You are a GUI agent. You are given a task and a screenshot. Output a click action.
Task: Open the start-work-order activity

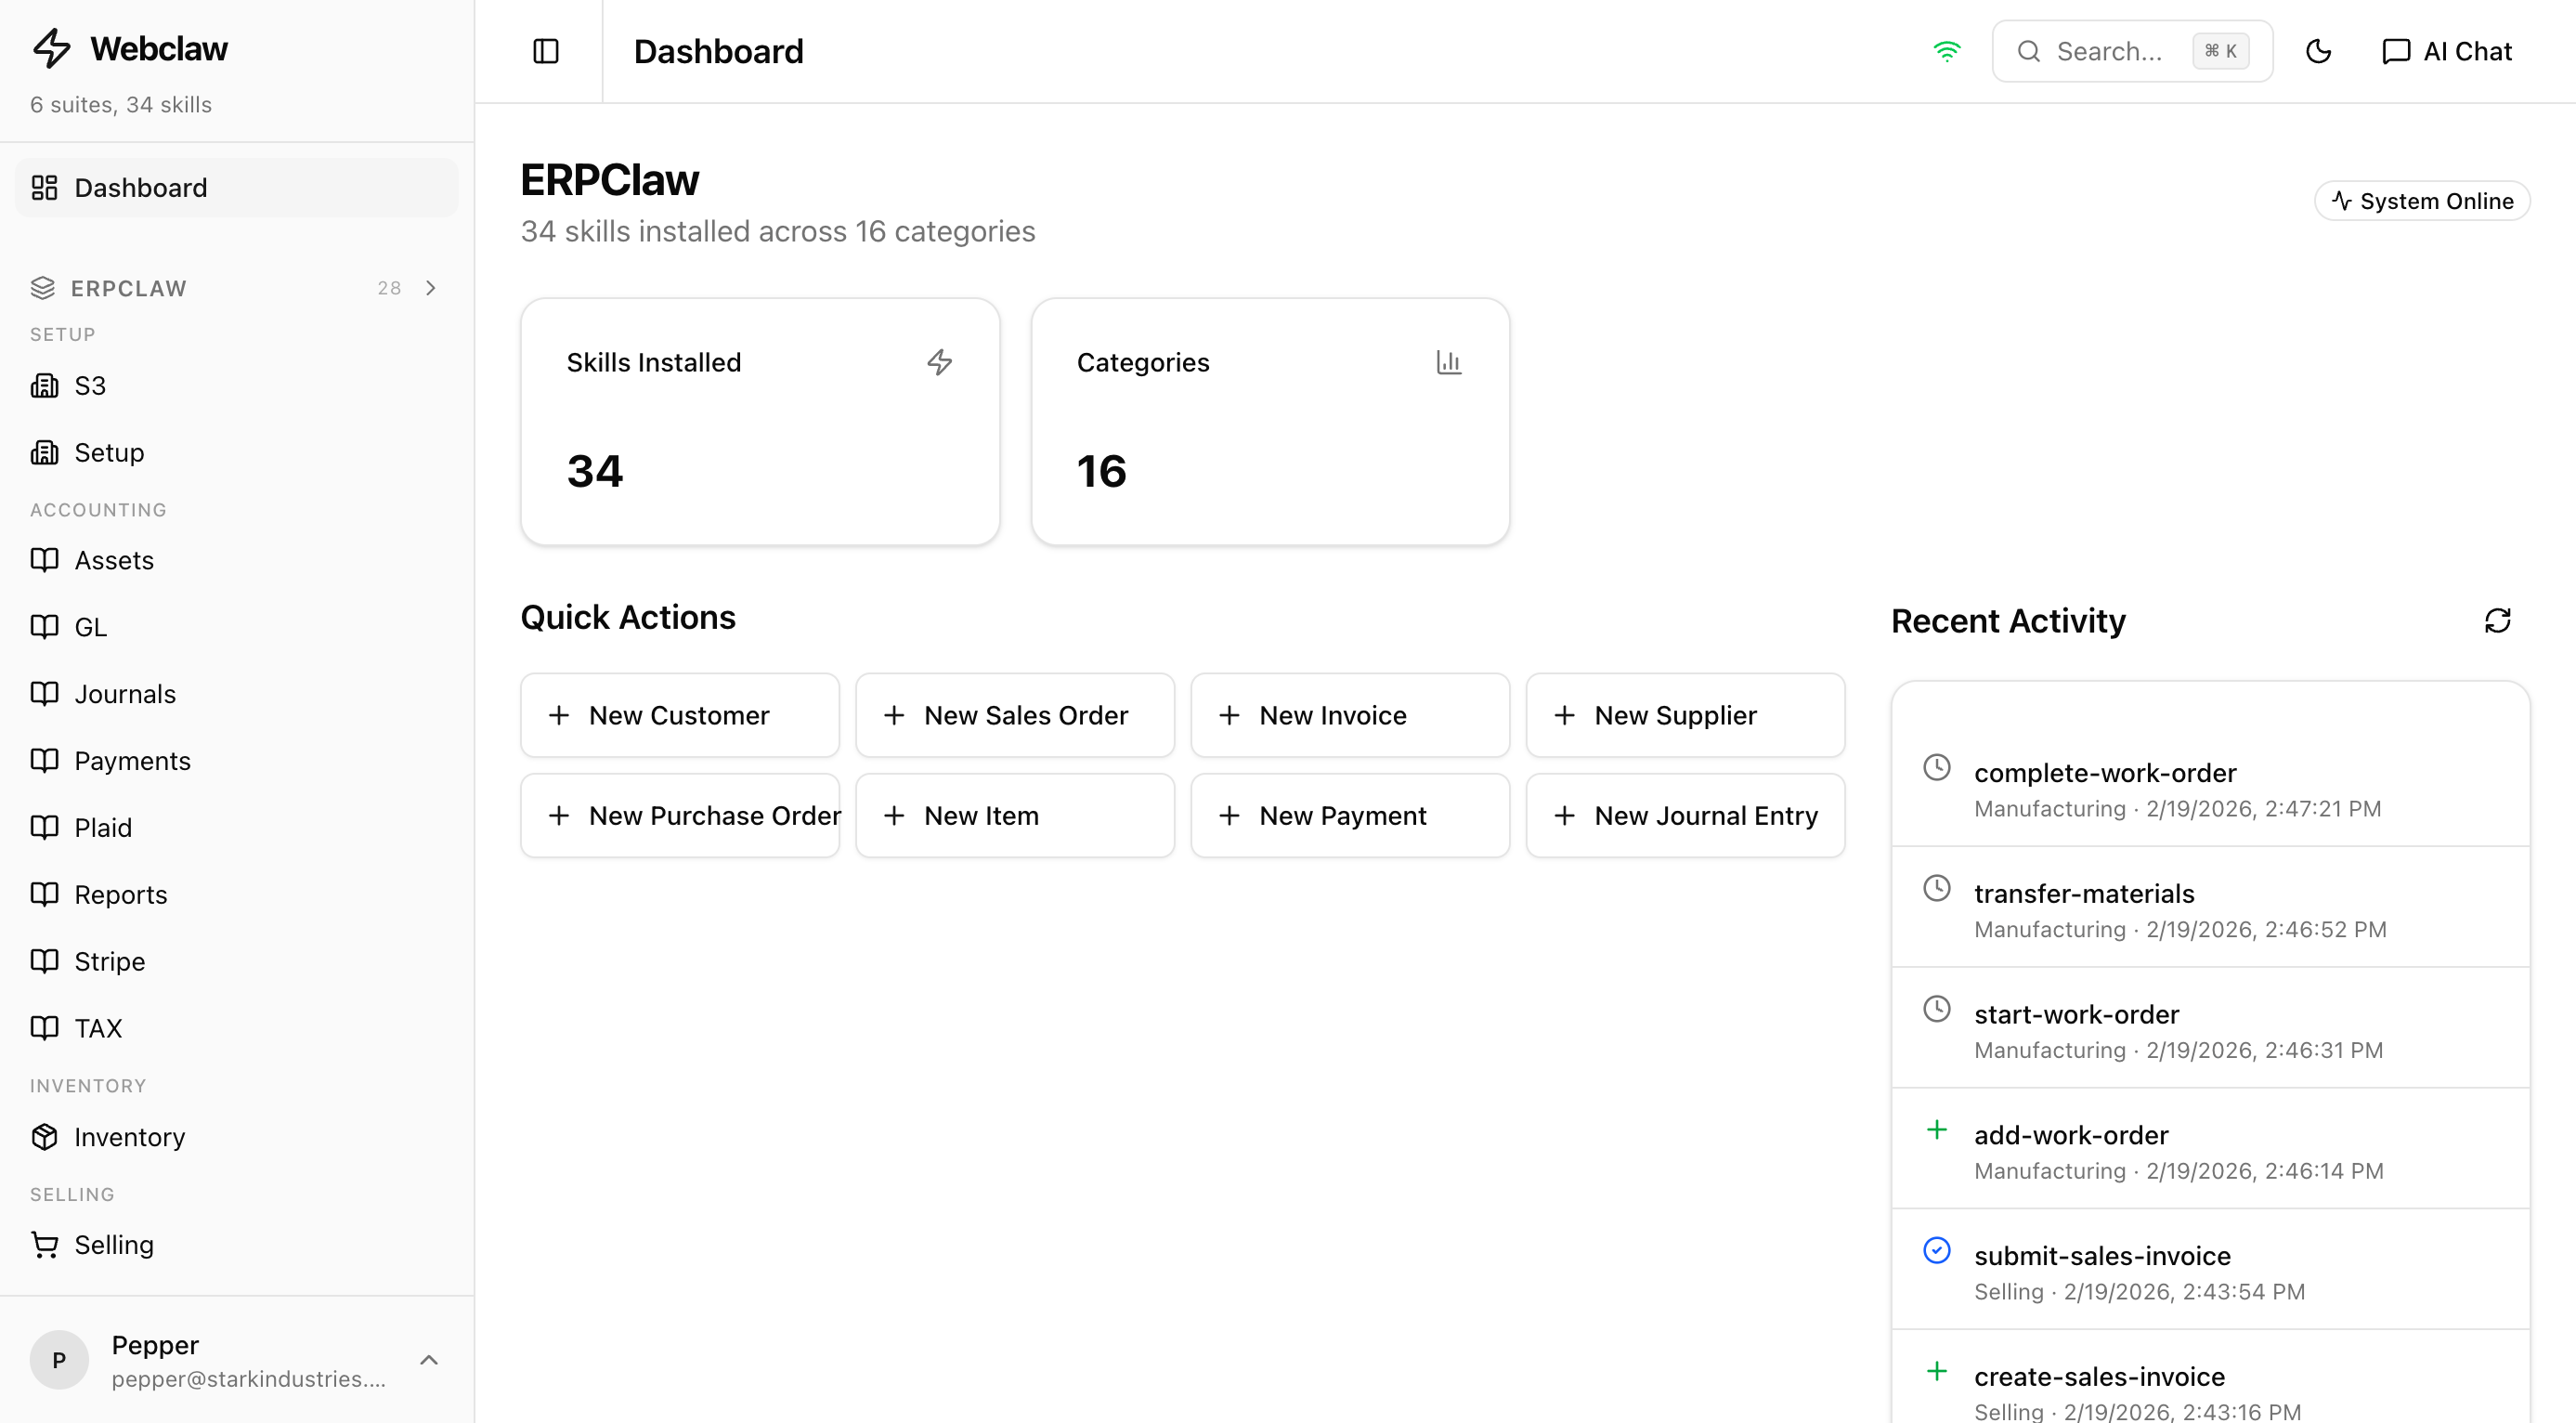pos(2210,1030)
